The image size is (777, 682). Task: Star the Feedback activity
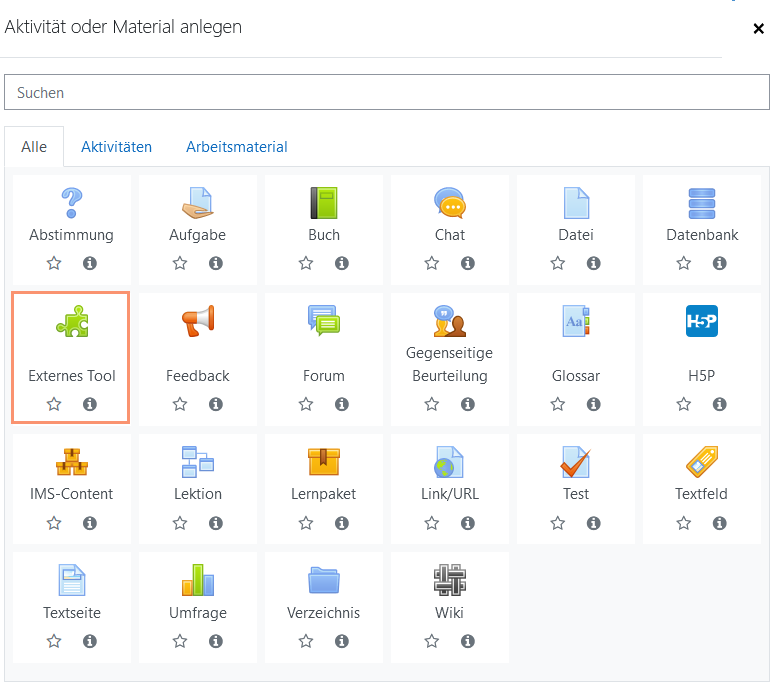point(180,404)
